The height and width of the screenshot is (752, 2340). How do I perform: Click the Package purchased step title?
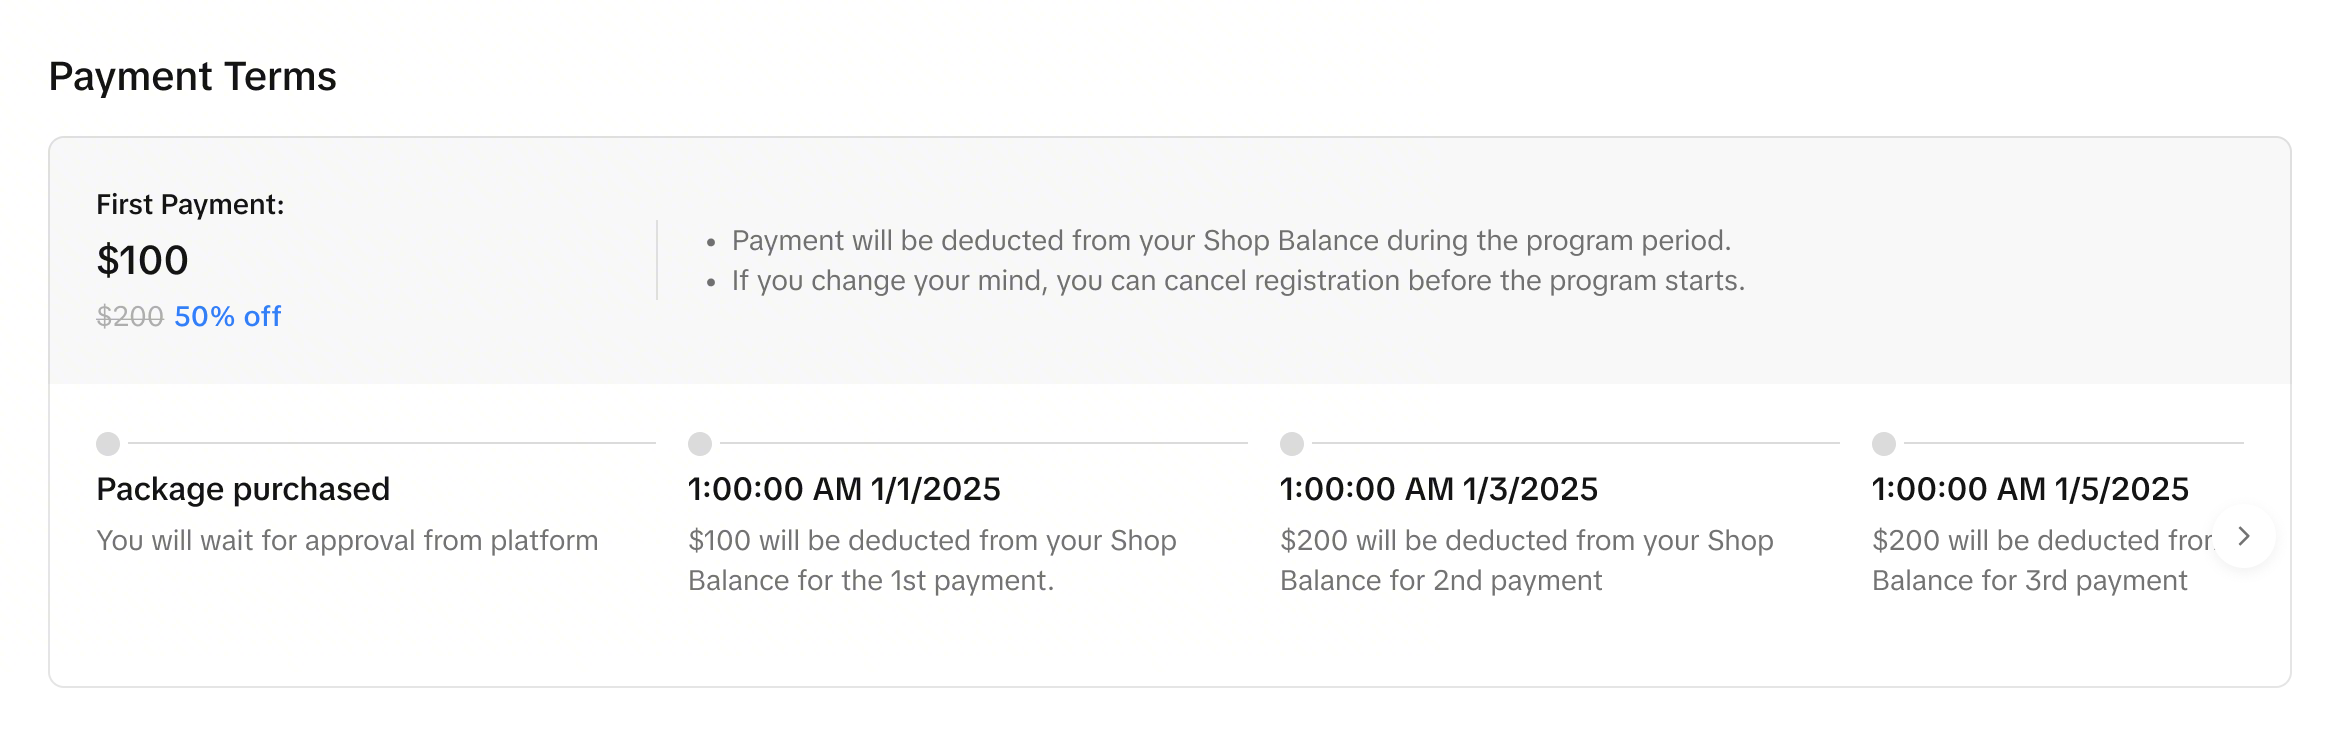pos(243,489)
